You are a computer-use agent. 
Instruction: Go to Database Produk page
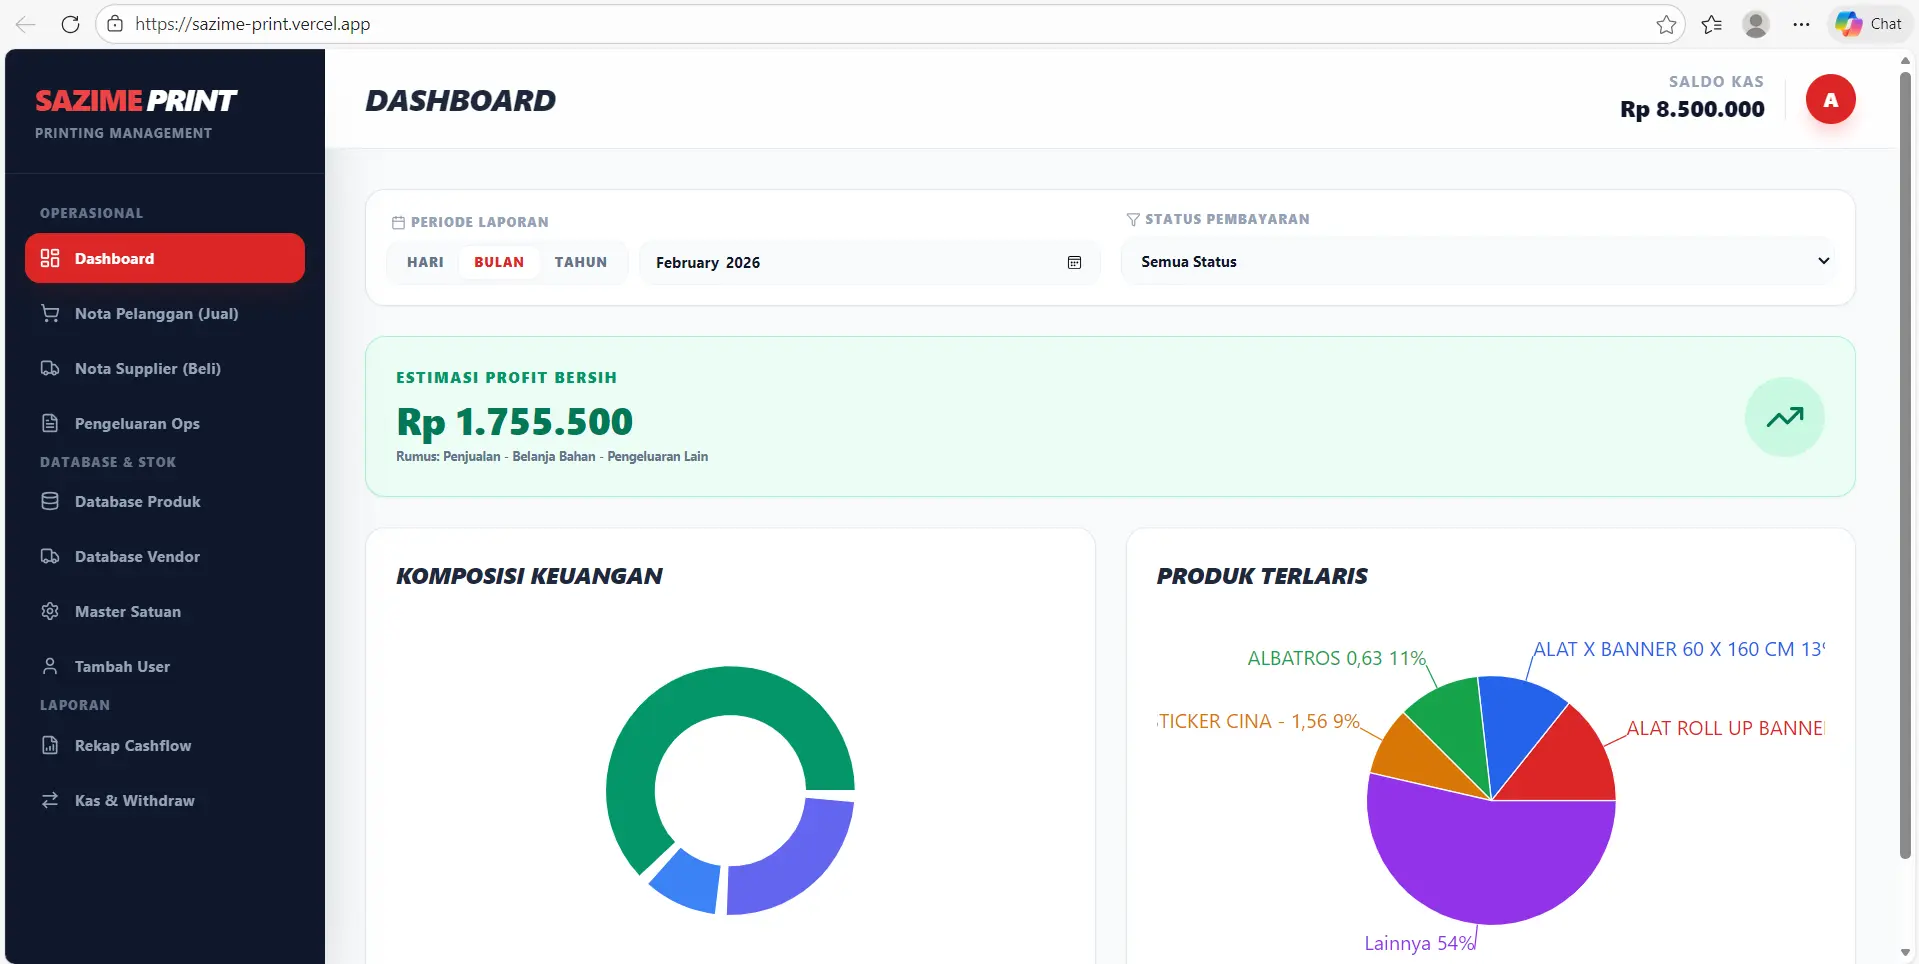click(137, 502)
